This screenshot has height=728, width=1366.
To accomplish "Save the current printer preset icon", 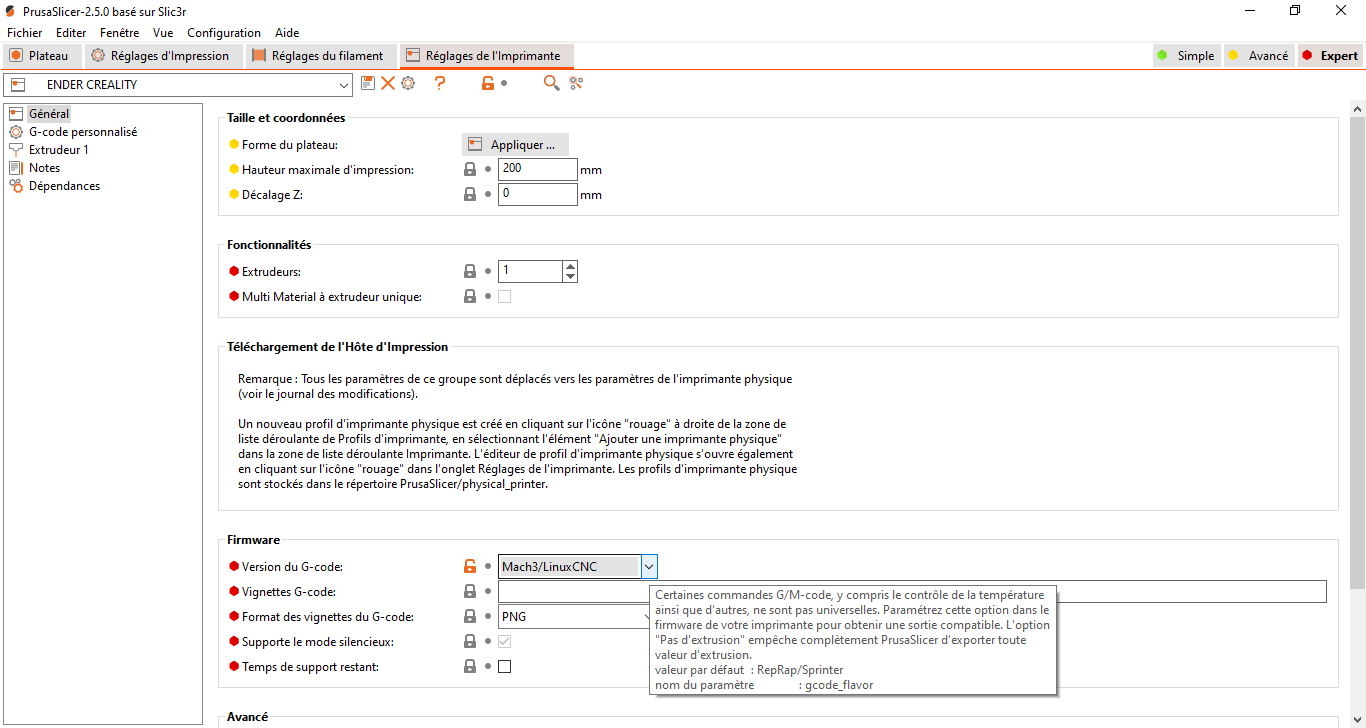I will click(368, 83).
